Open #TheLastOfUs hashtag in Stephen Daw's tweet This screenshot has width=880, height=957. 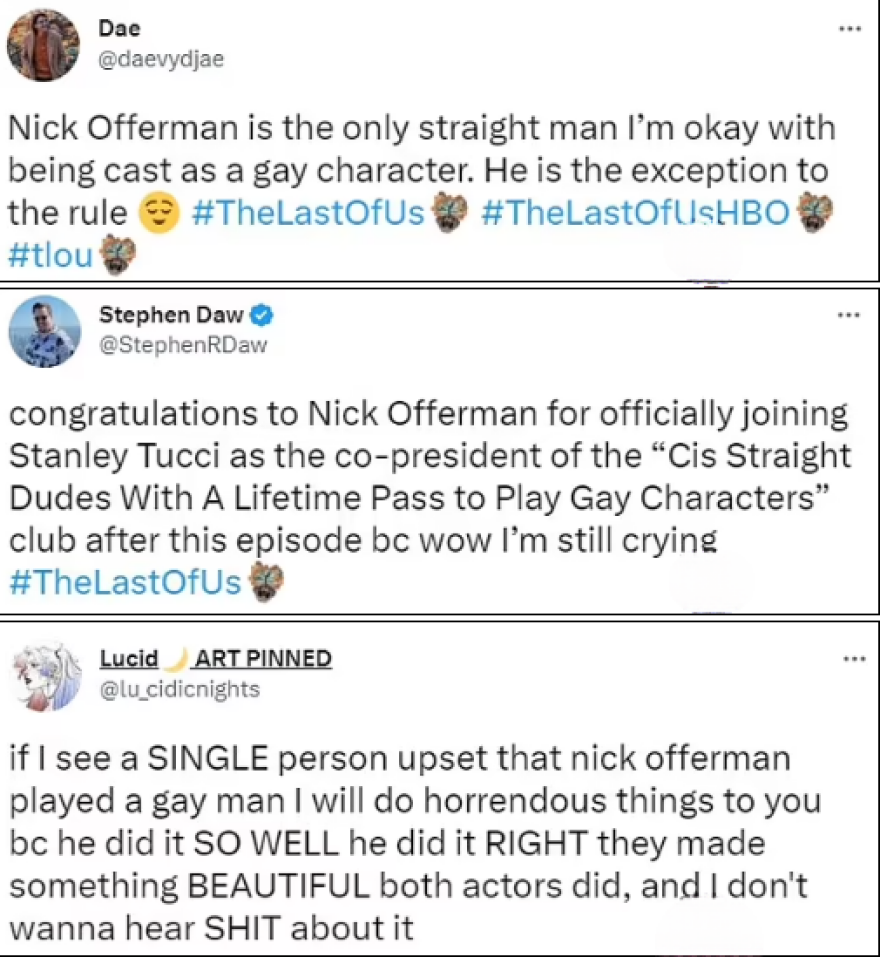click(x=125, y=583)
